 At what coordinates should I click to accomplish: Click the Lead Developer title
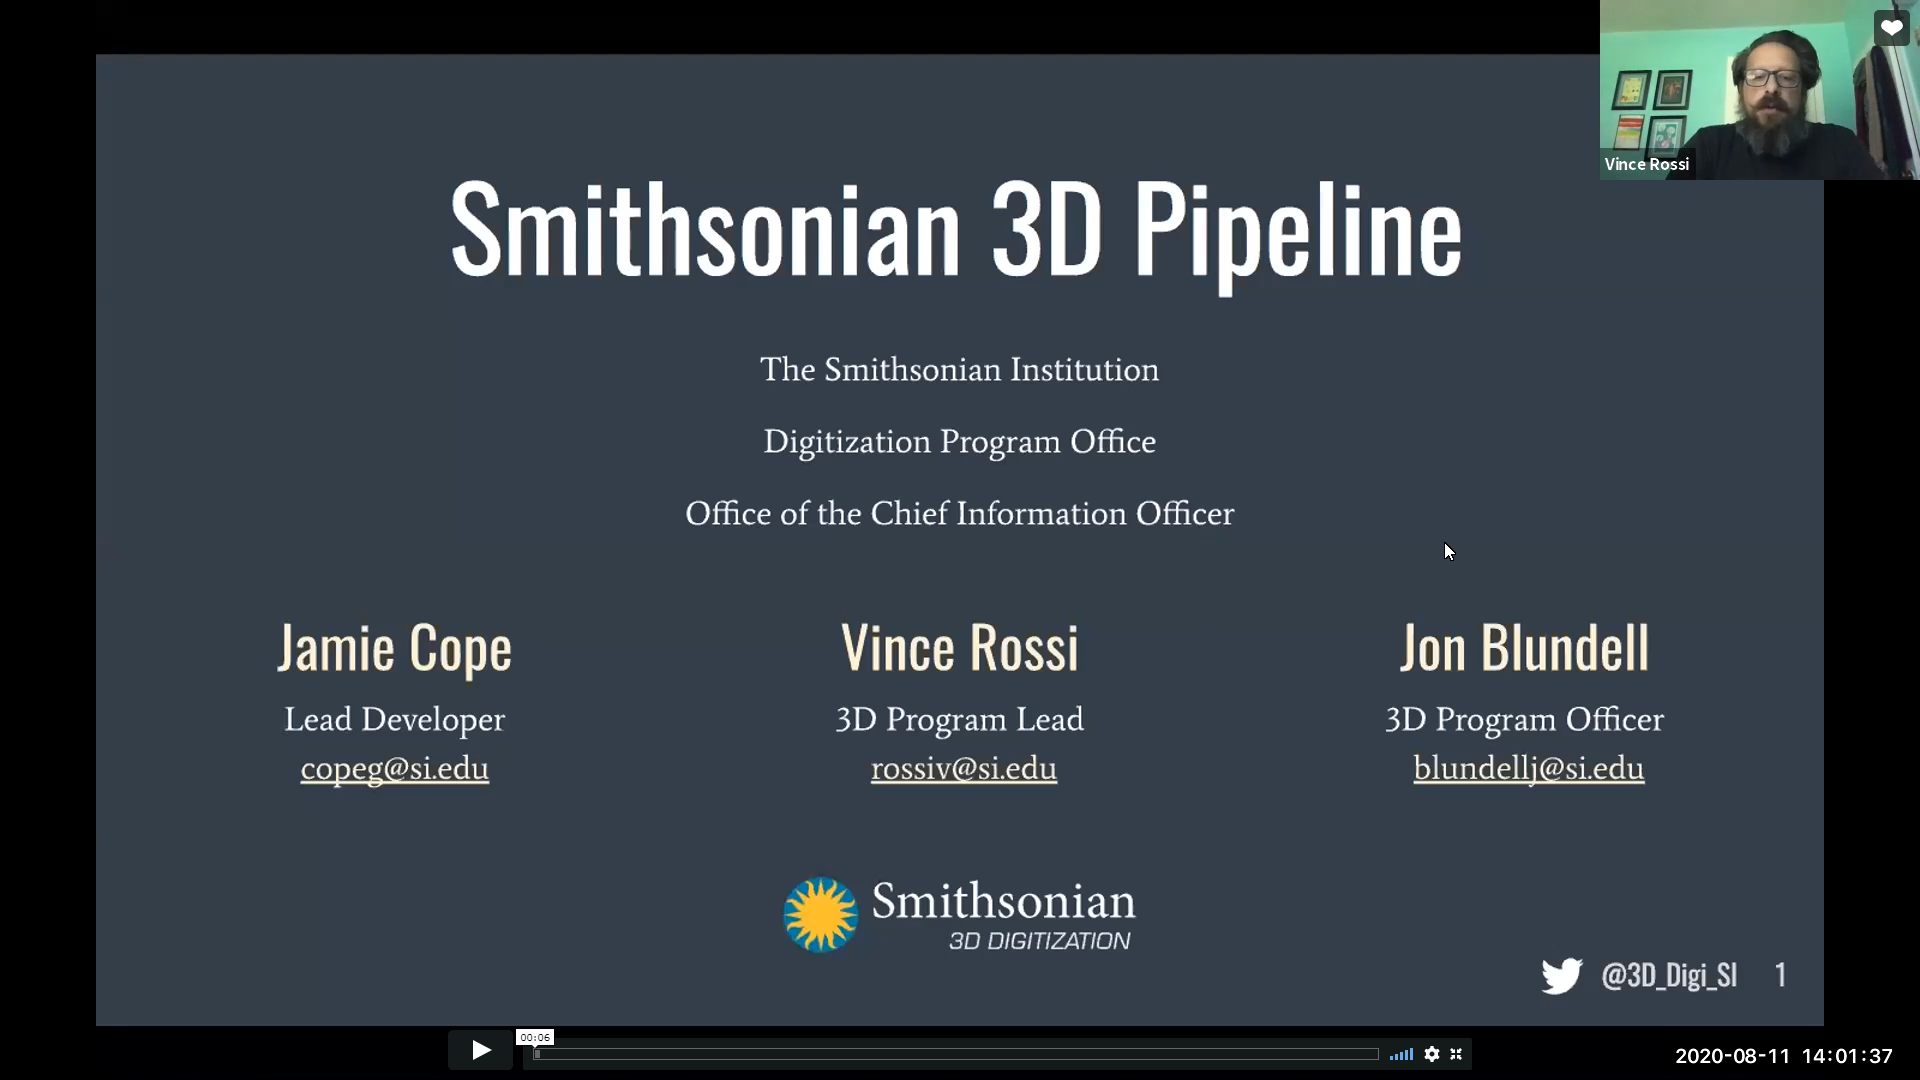pyautogui.click(x=394, y=720)
